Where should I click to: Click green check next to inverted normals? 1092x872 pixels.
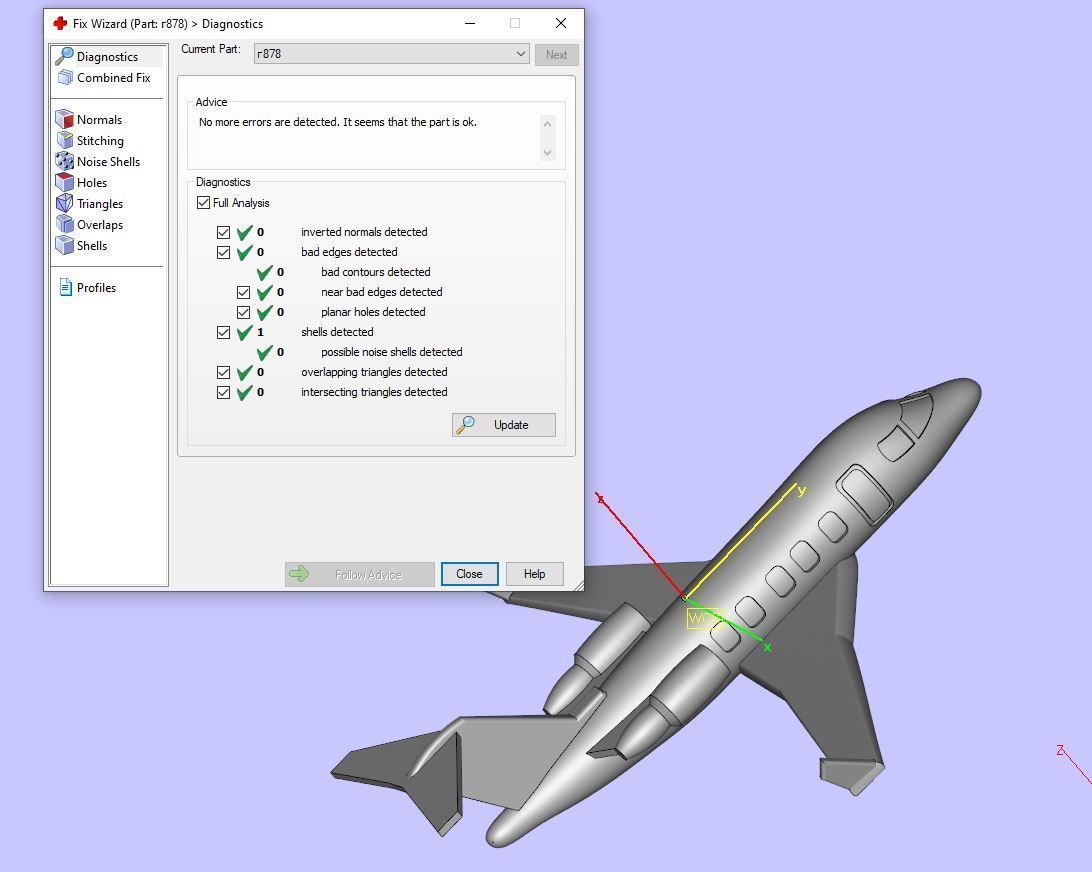244,232
